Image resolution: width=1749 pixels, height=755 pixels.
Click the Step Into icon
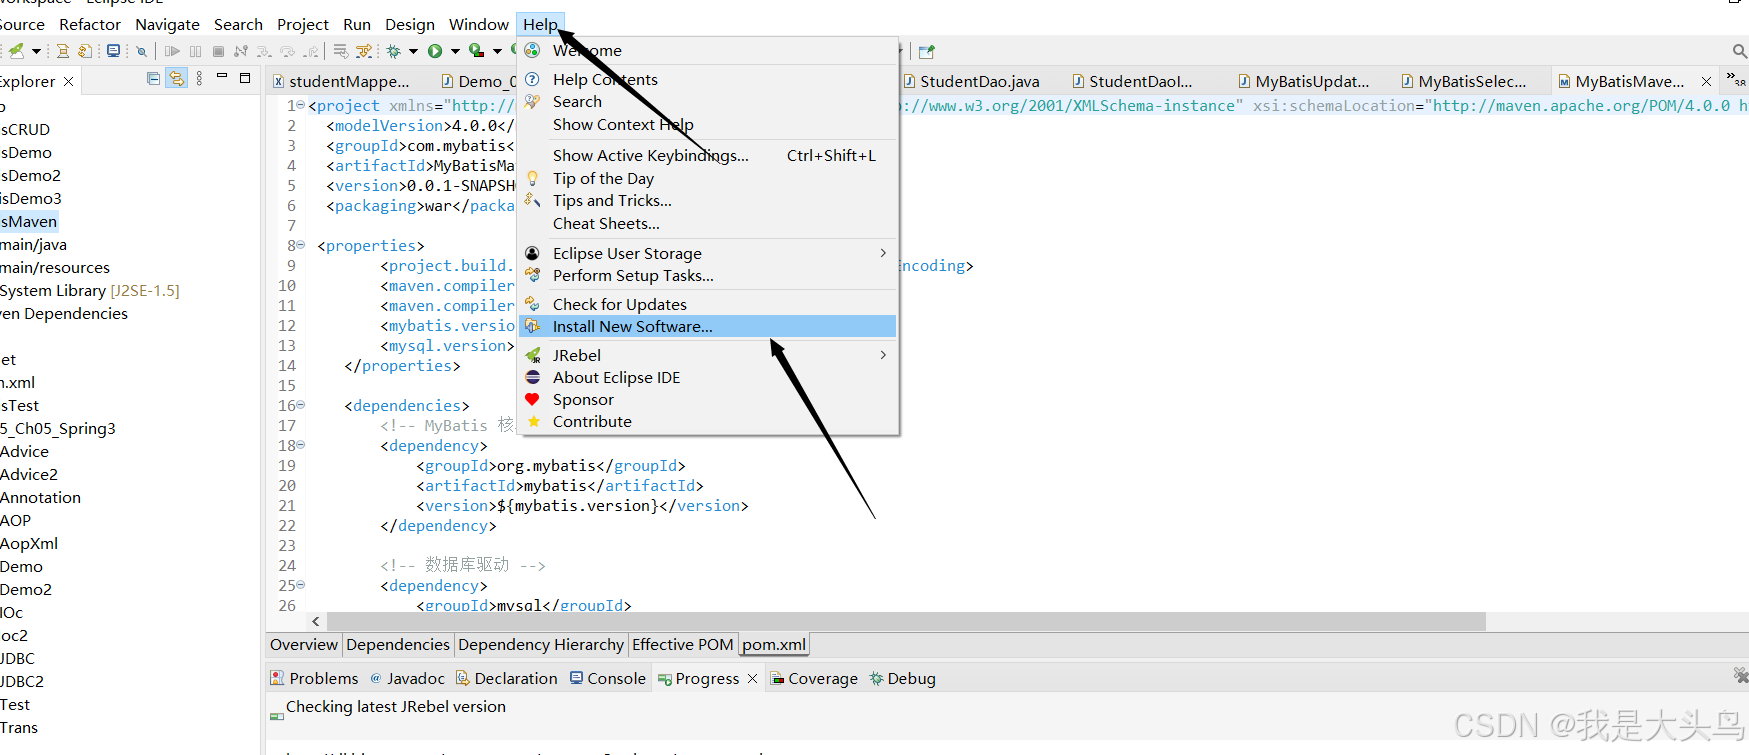[x=264, y=51]
